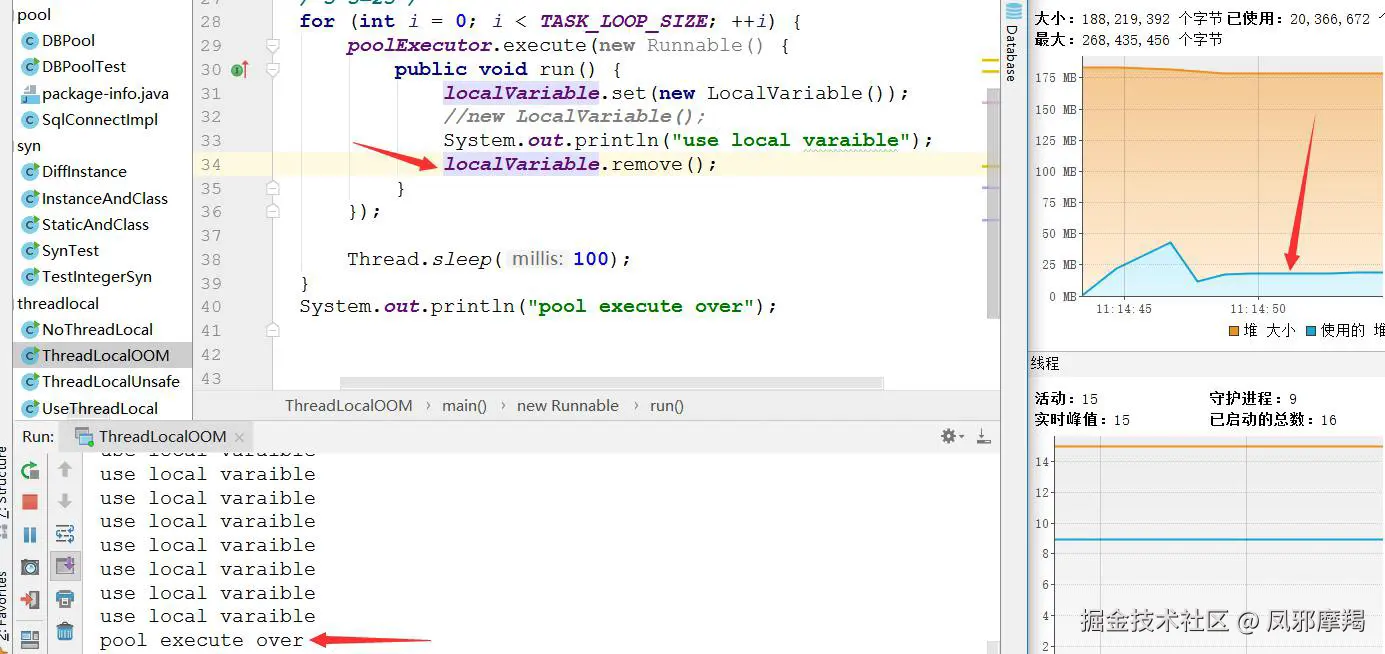Pause the program output
Viewport: 1385px width, 654px height.
(x=30, y=535)
